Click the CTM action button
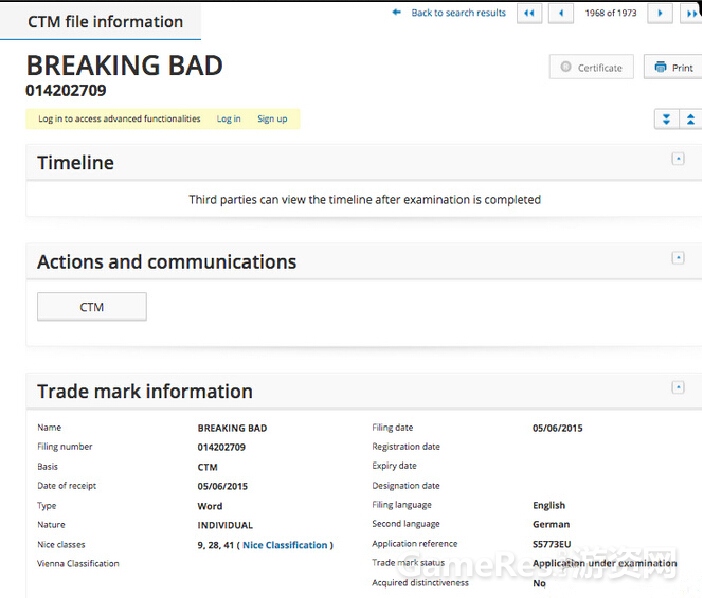This screenshot has height=598, width=702. (92, 307)
